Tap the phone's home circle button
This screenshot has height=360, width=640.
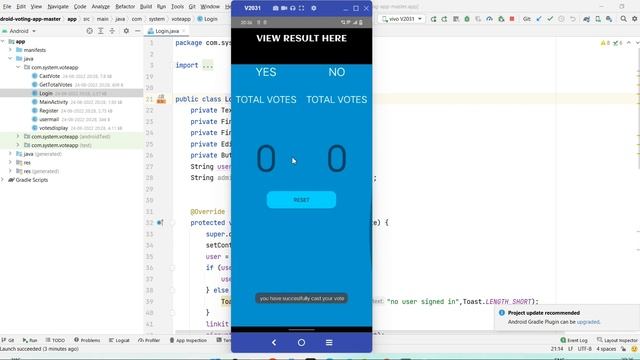click(x=301, y=342)
